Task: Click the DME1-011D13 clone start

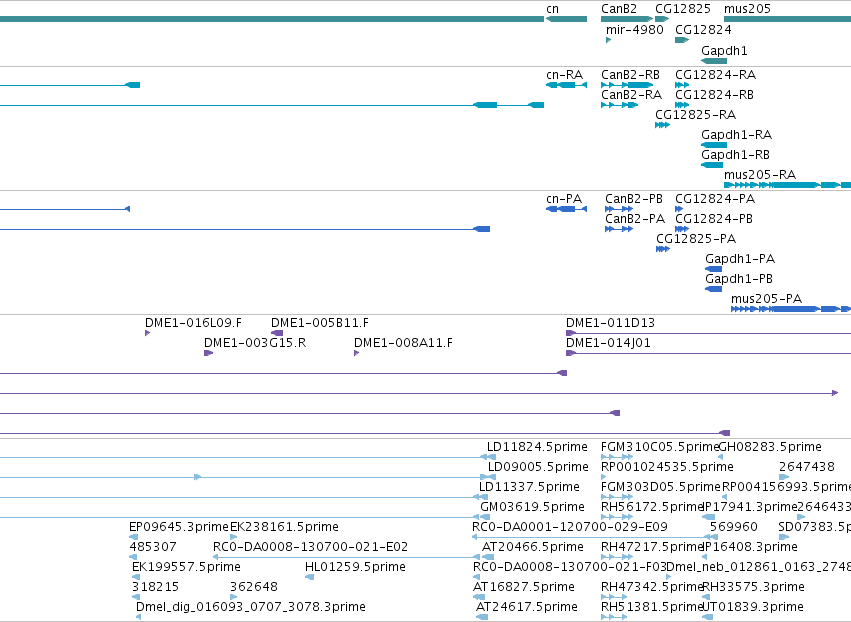Action: [571, 333]
